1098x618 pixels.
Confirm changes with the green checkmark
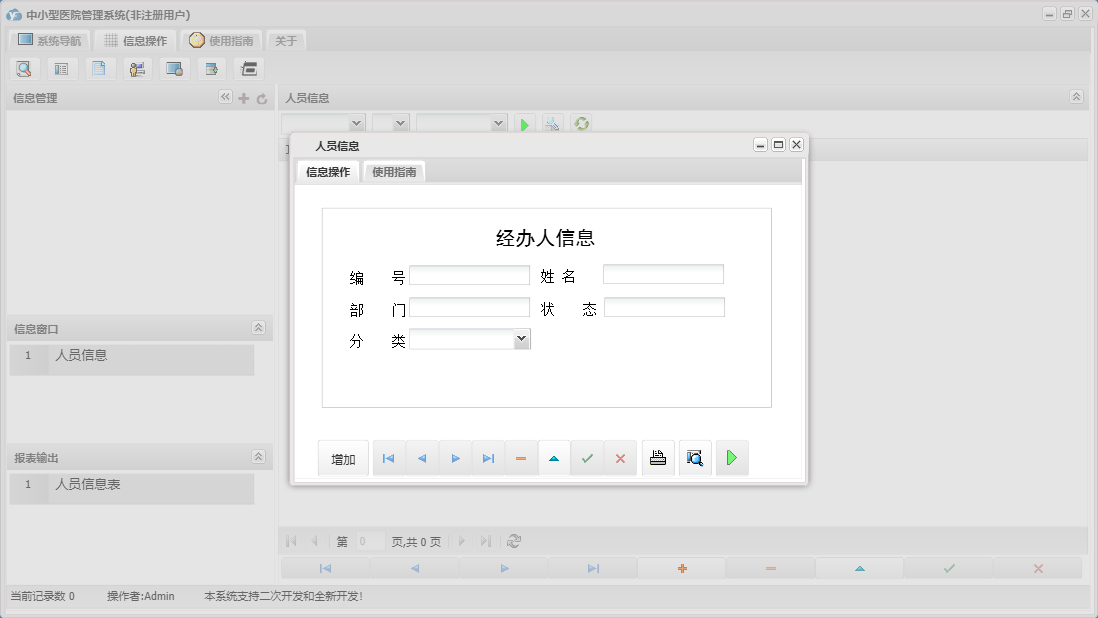point(587,457)
